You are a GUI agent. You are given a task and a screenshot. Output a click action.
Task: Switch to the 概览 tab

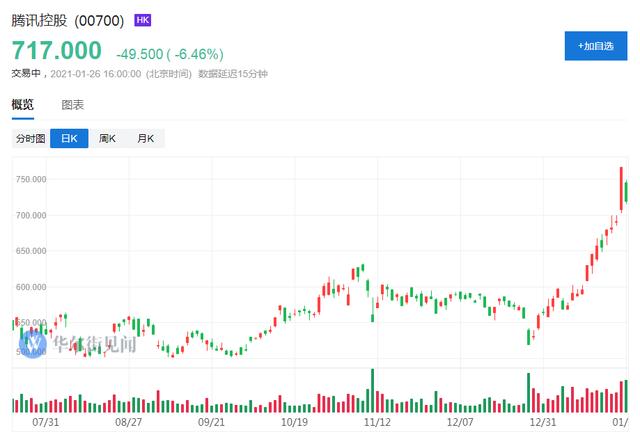[x=22, y=104]
